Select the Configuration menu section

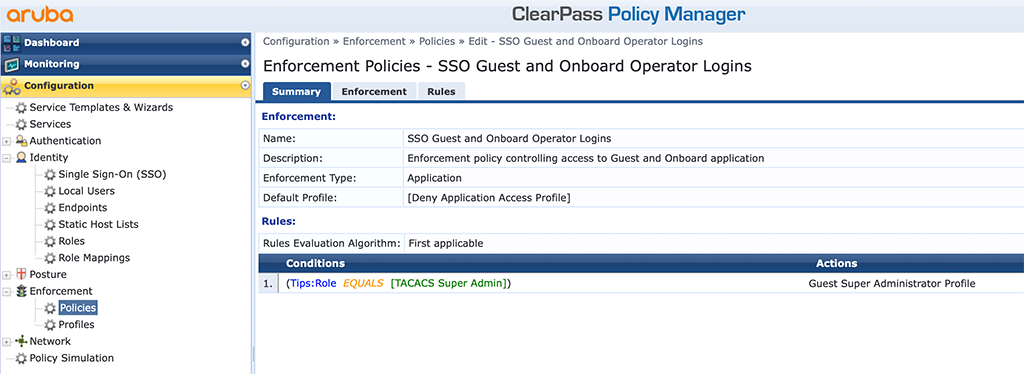126,86
